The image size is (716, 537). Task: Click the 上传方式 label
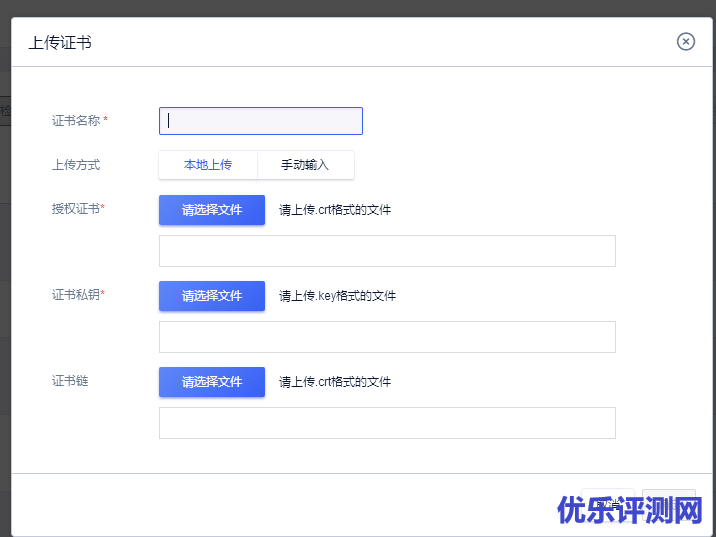click(76, 165)
